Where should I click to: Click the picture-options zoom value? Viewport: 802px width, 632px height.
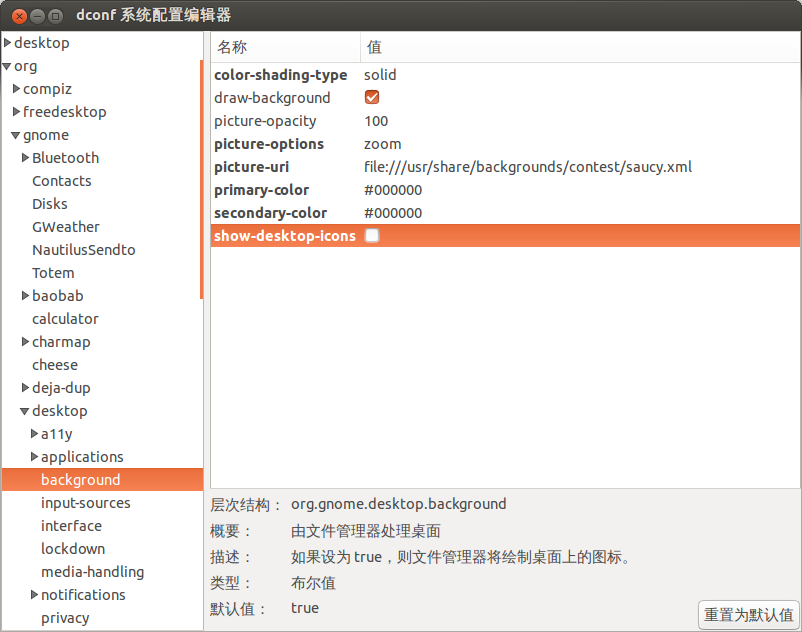pos(383,144)
